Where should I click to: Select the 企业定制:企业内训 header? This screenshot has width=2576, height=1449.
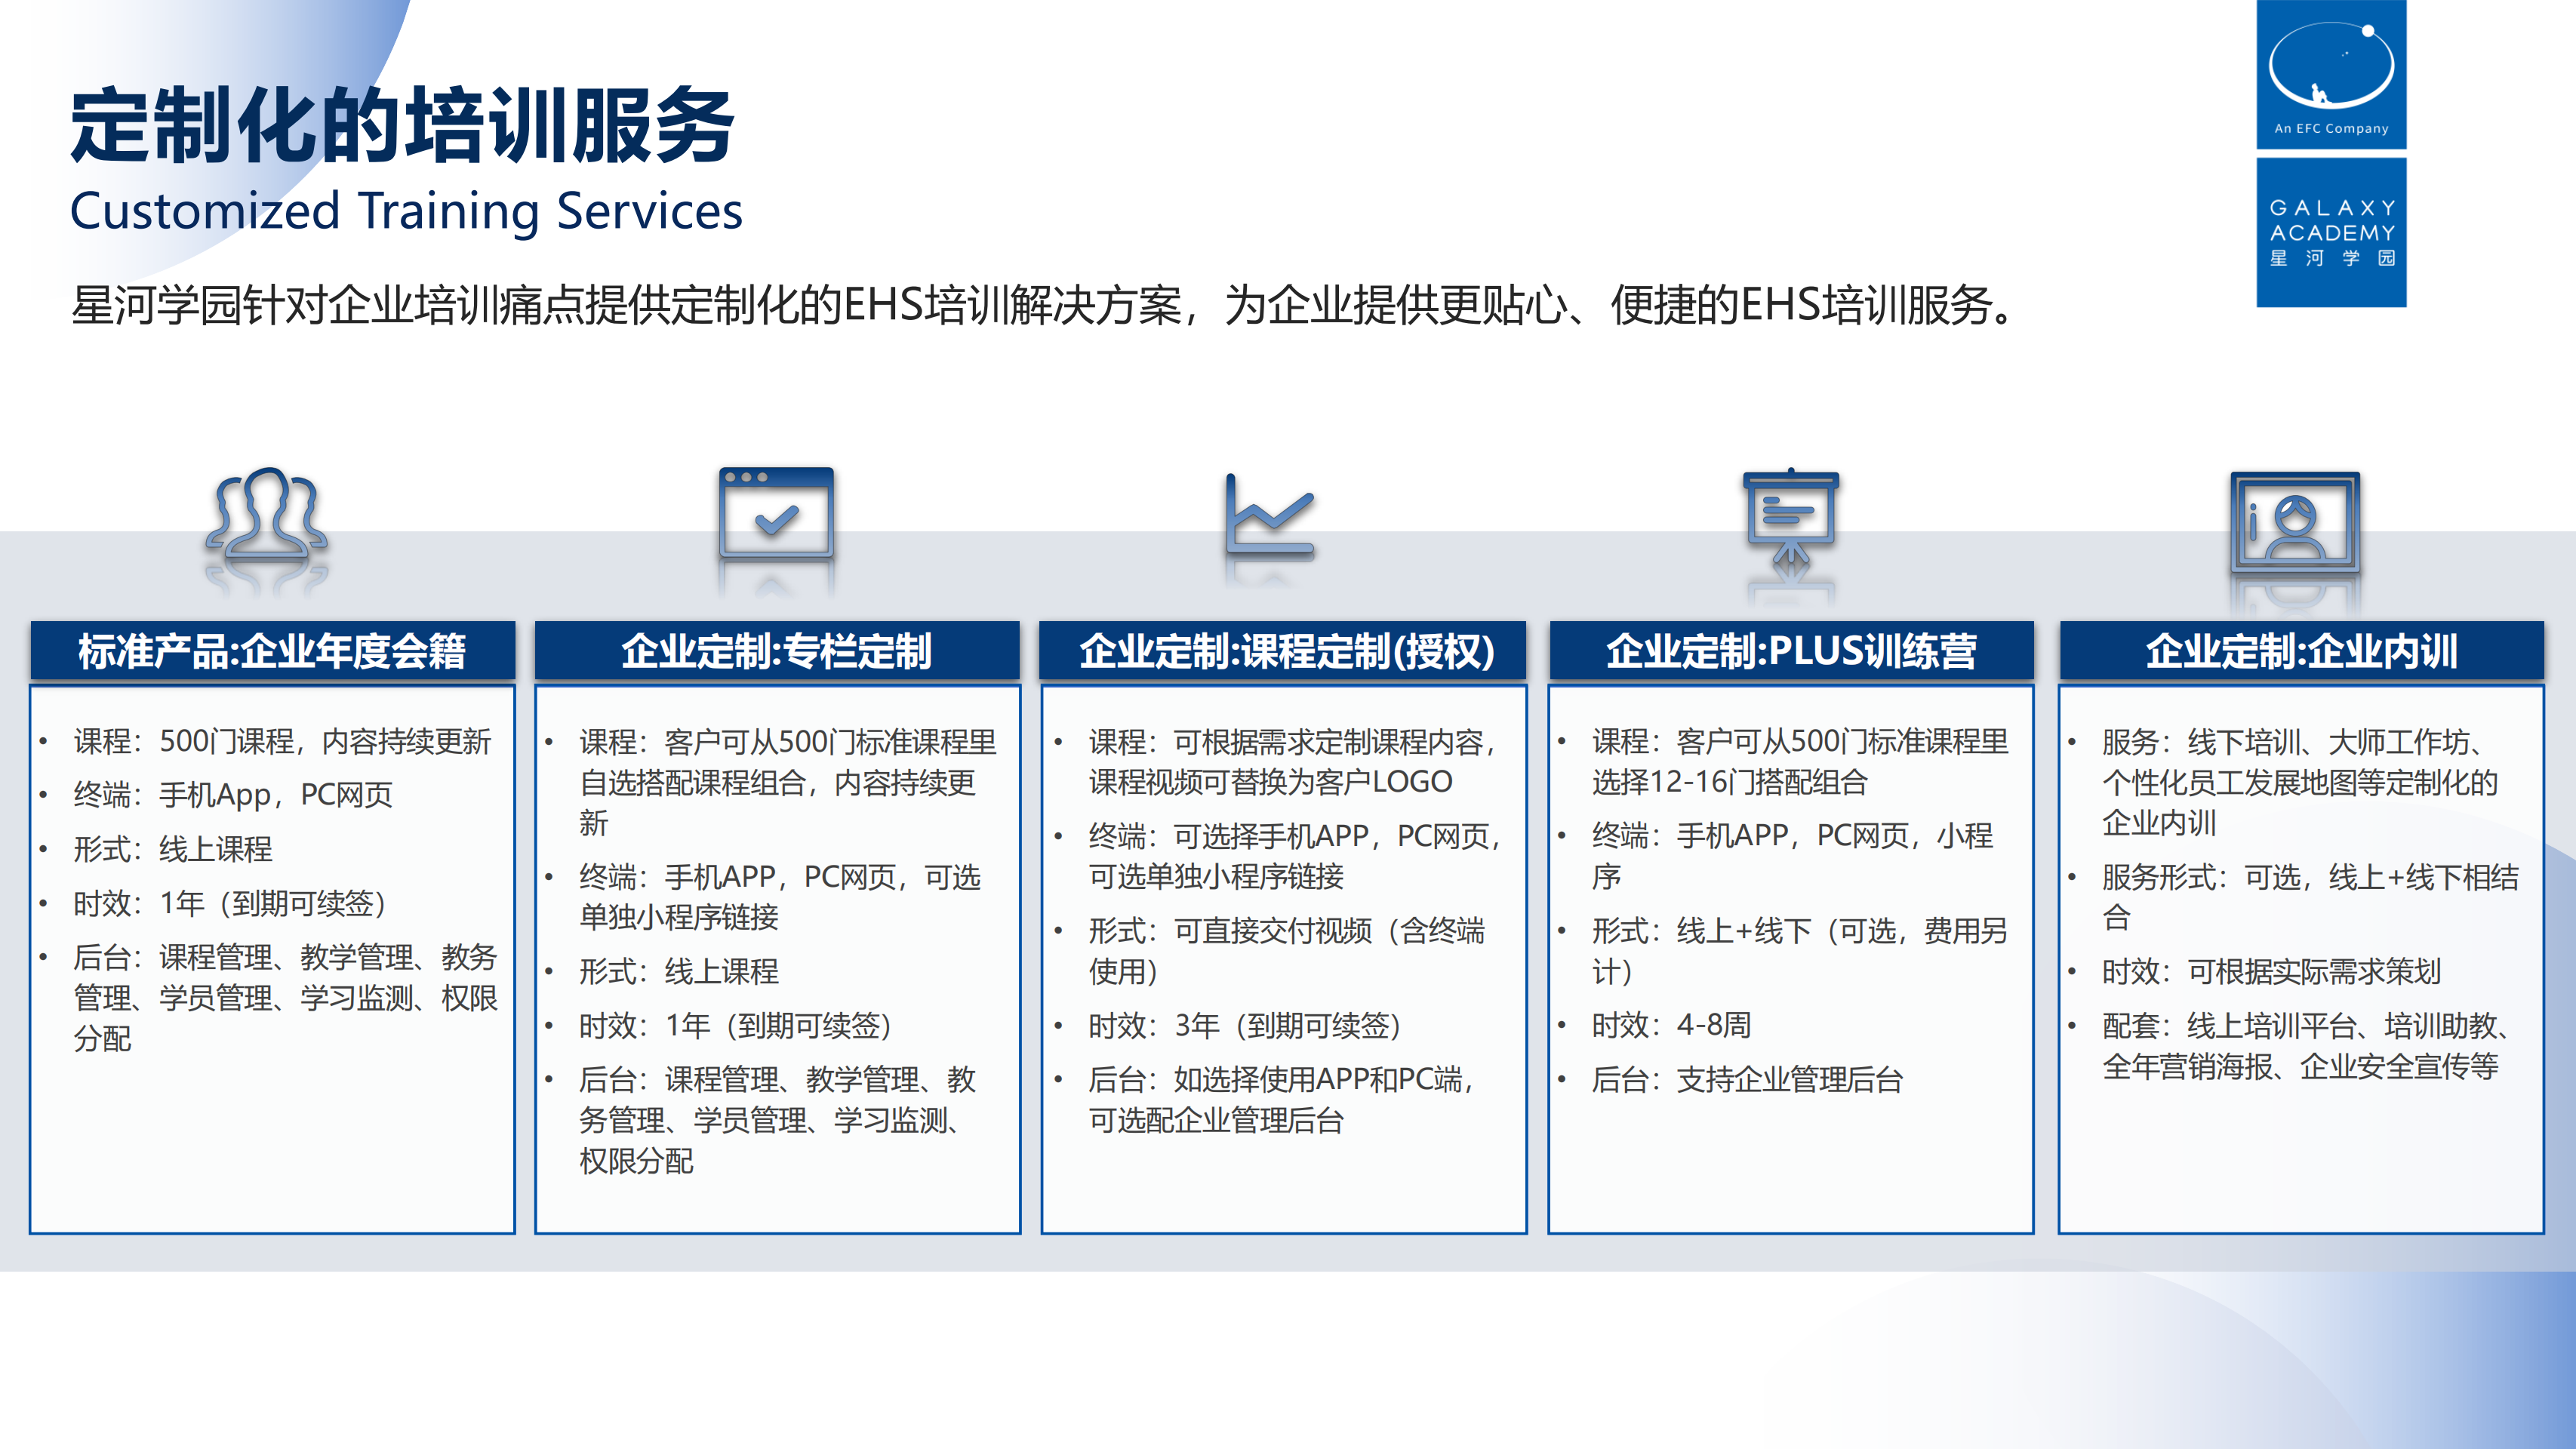pos(2301,651)
